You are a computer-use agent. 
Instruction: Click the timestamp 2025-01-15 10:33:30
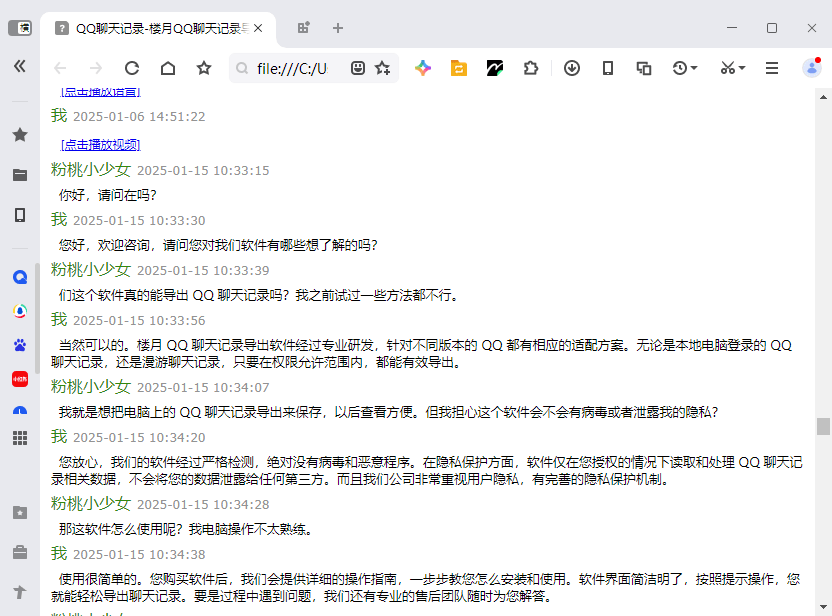point(139,221)
